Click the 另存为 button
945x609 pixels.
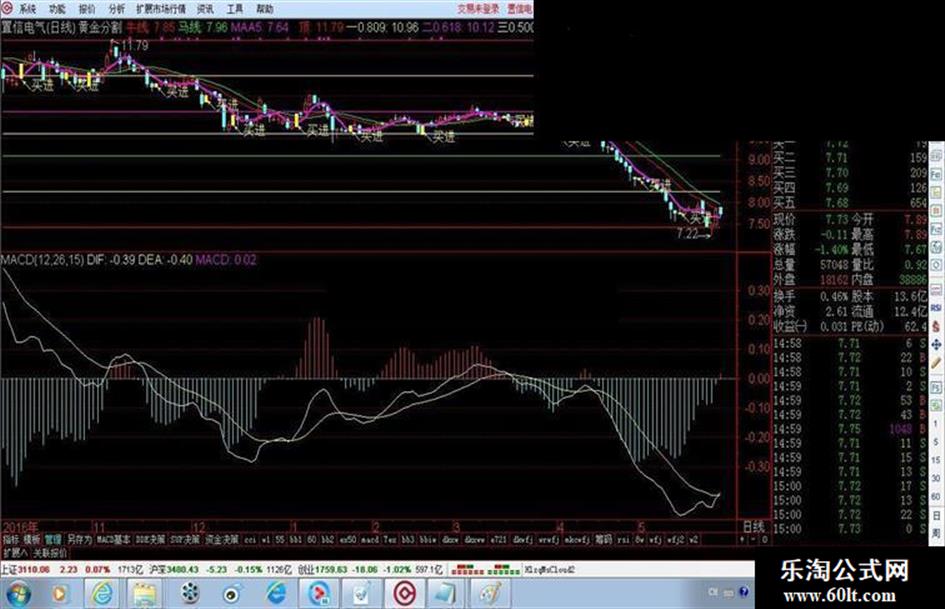(79, 540)
